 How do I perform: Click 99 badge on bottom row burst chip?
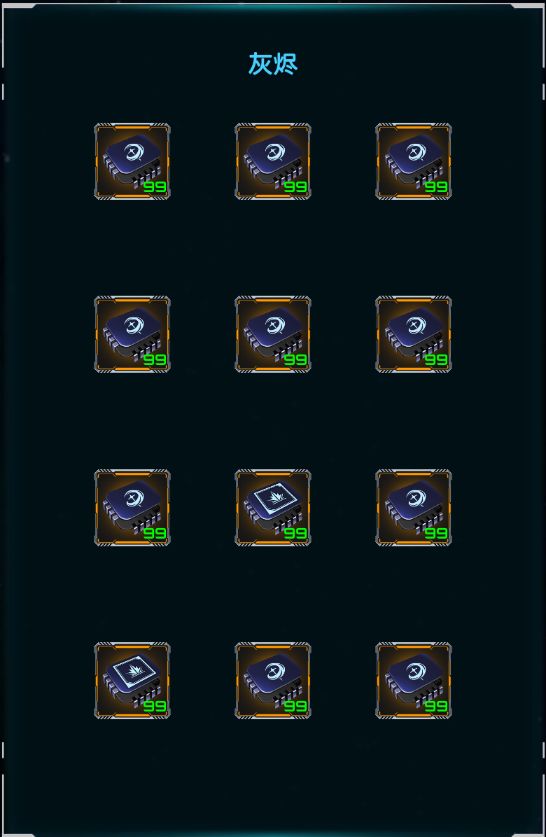coord(155,706)
